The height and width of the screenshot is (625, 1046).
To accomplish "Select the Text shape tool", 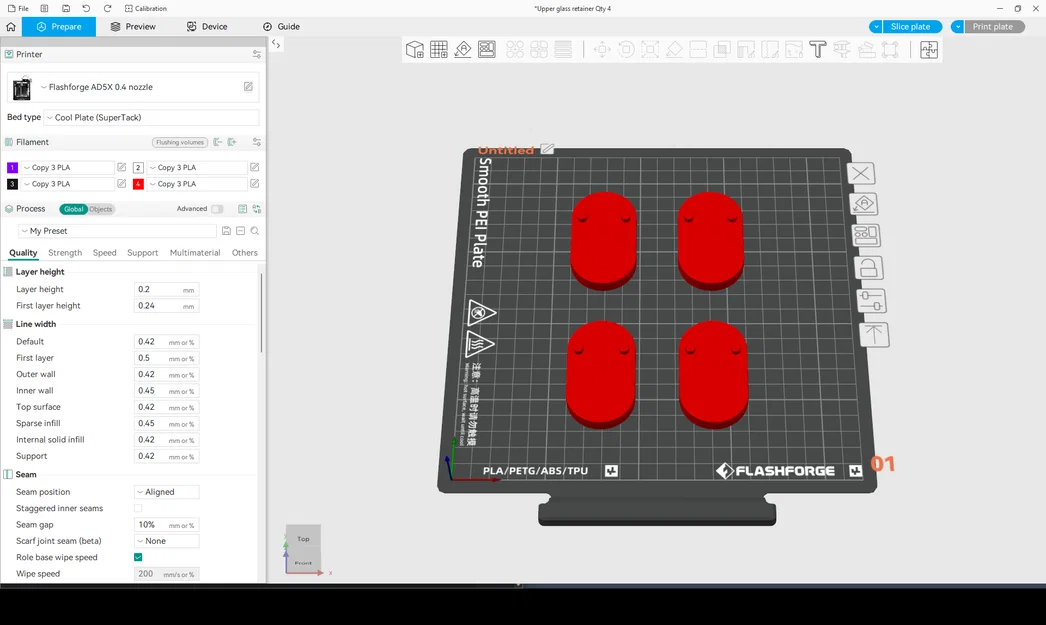I will pos(818,49).
